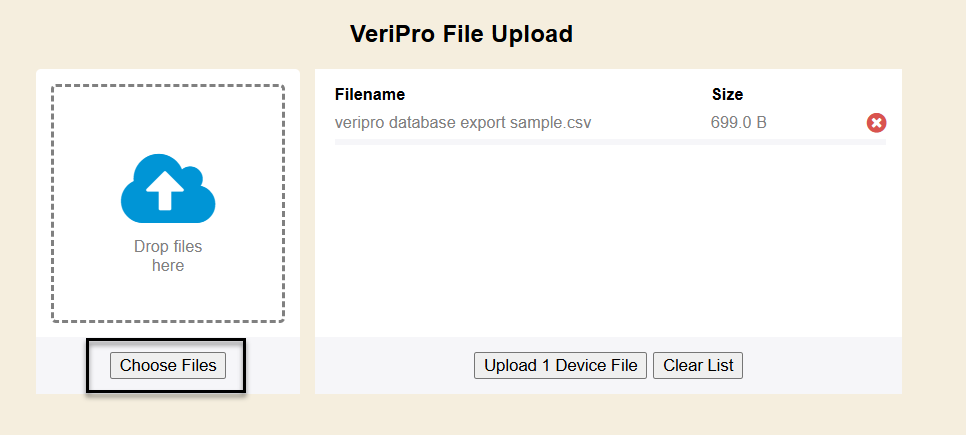The image size is (966, 435).
Task: Click the Size column header
Action: click(x=727, y=95)
